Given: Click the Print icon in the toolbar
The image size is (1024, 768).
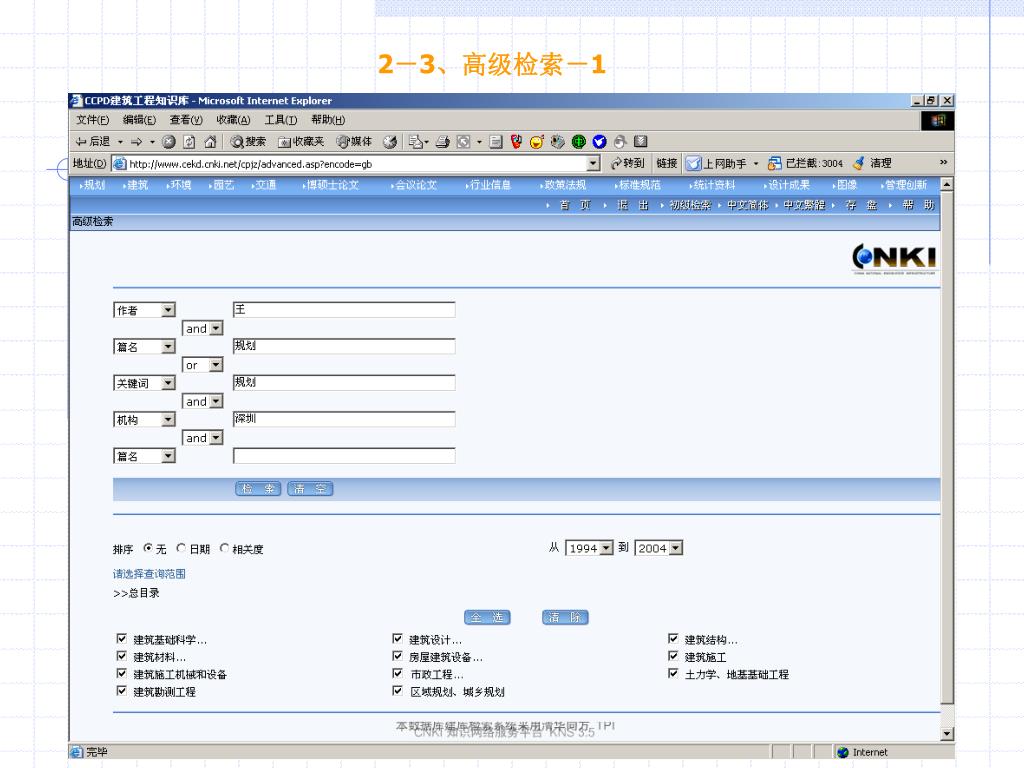Looking at the screenshot, I should pyautogui.click(x=442, y=142).
